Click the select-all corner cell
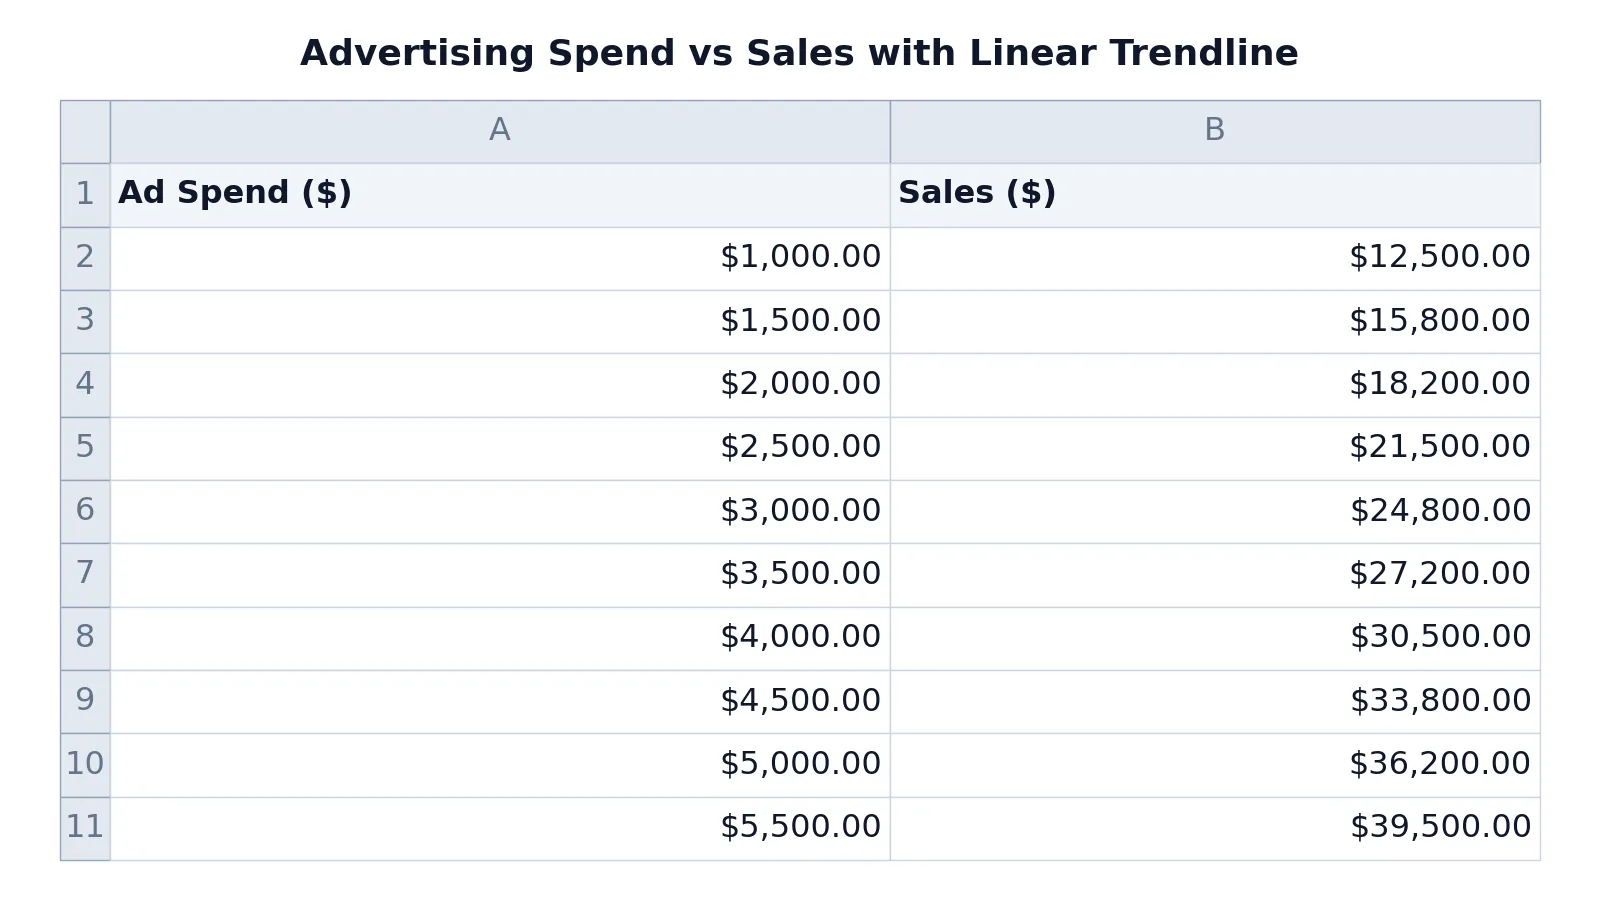This screenshot has height=900, width=1600. click(85, 131)
